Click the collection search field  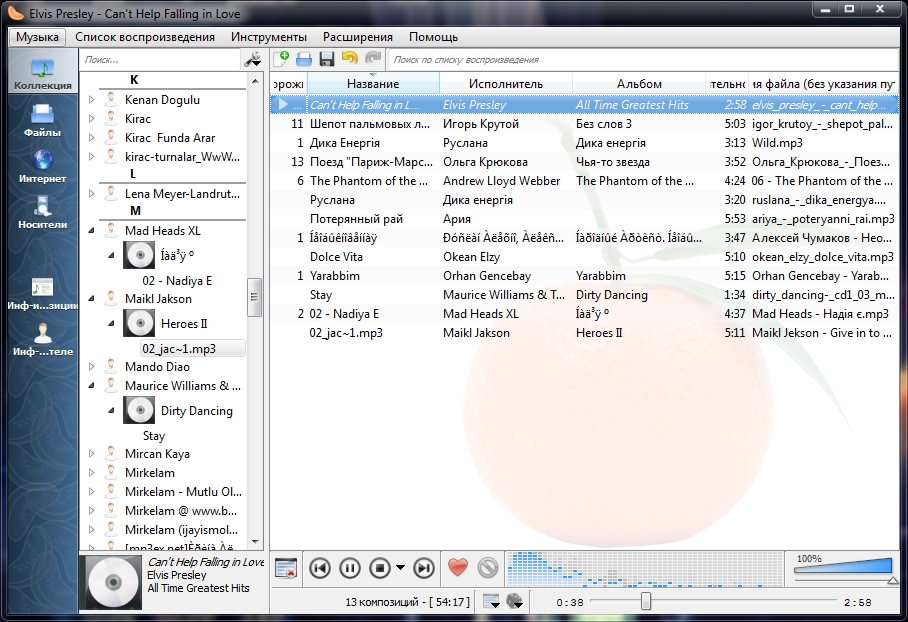[160, 60]
